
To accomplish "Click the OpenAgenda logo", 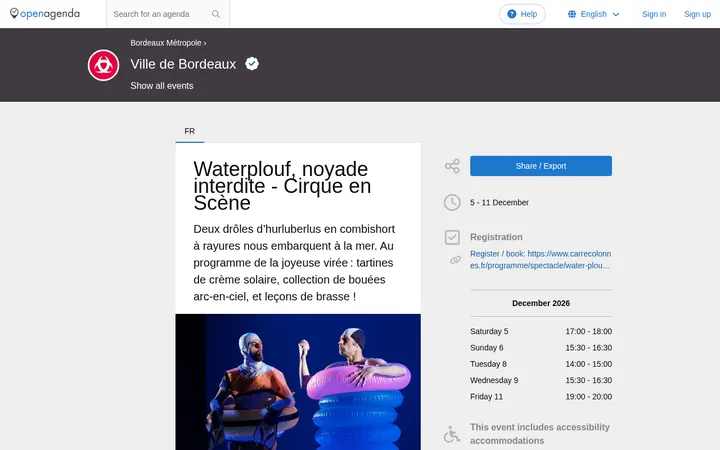I will (45, 14).
